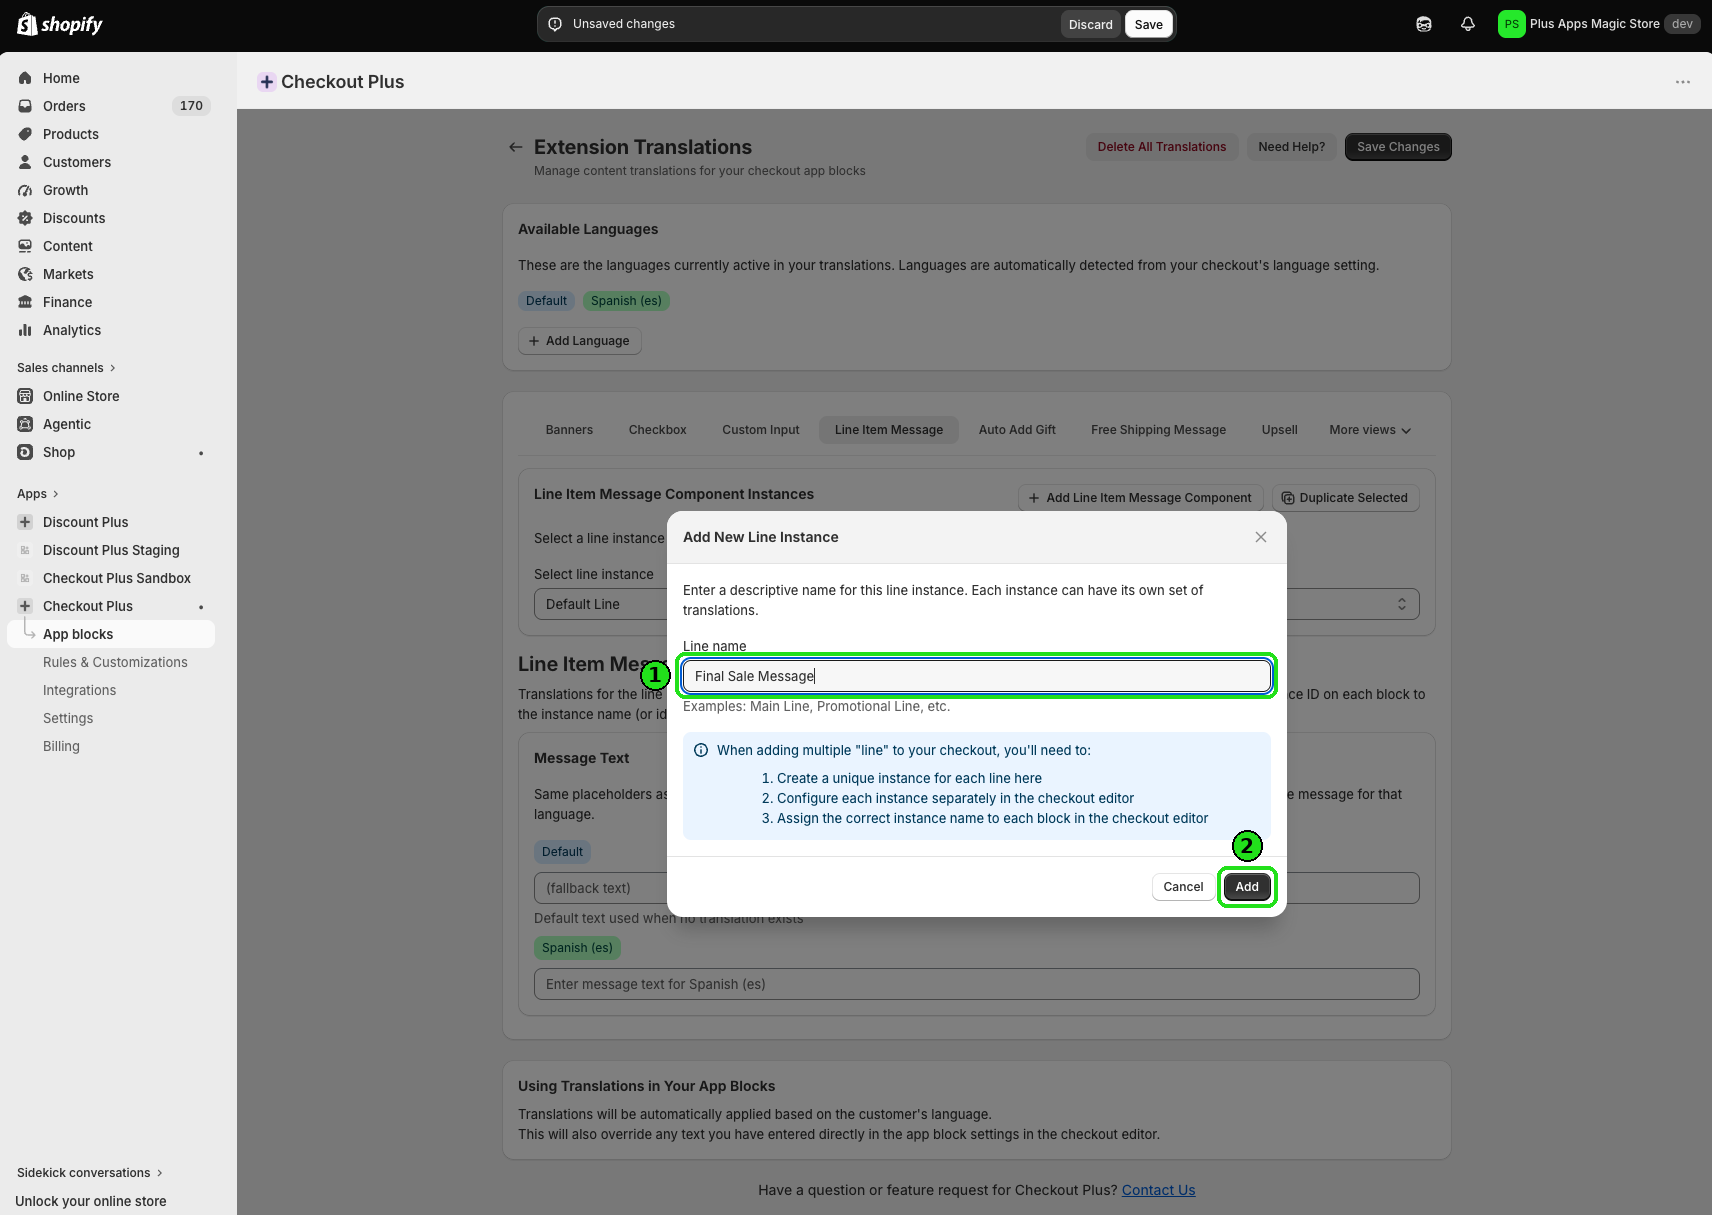
Task: Expand the Sales channels section
Action: [66, 368]
